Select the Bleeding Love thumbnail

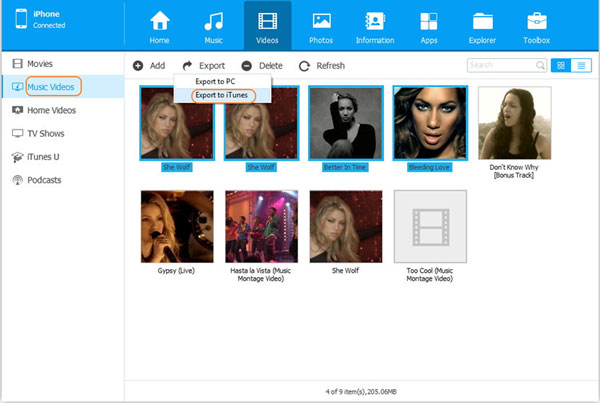coord(430,123)
